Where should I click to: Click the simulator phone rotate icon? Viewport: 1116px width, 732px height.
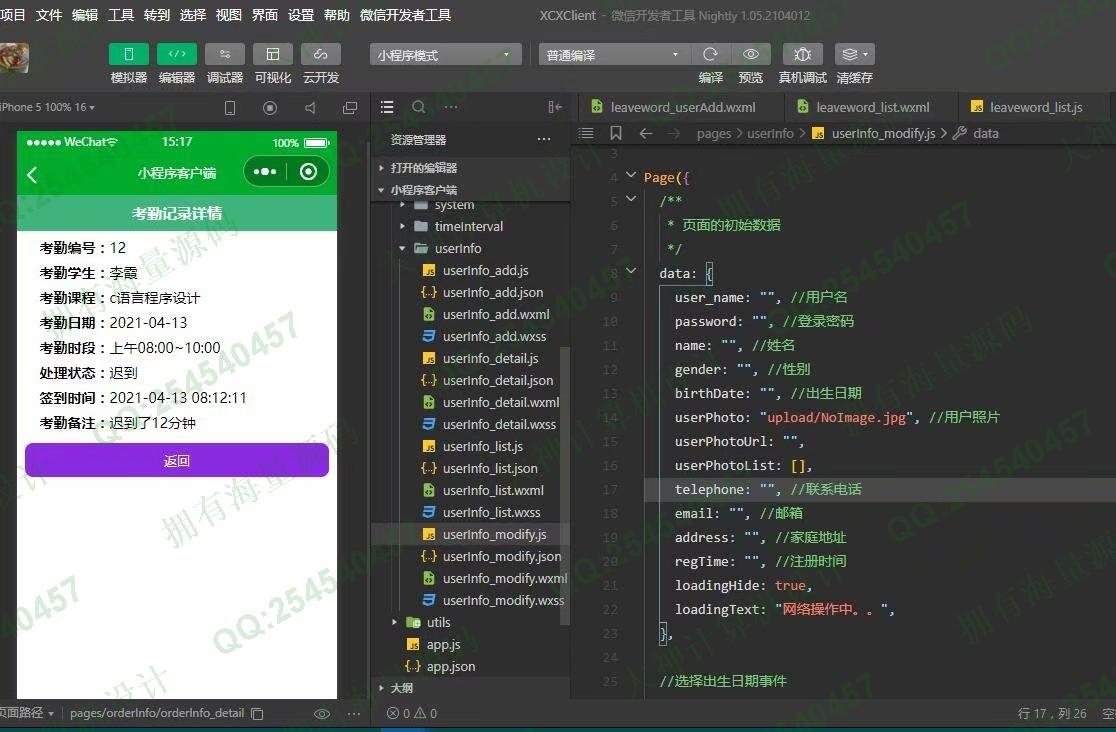(x=230, y=108)
